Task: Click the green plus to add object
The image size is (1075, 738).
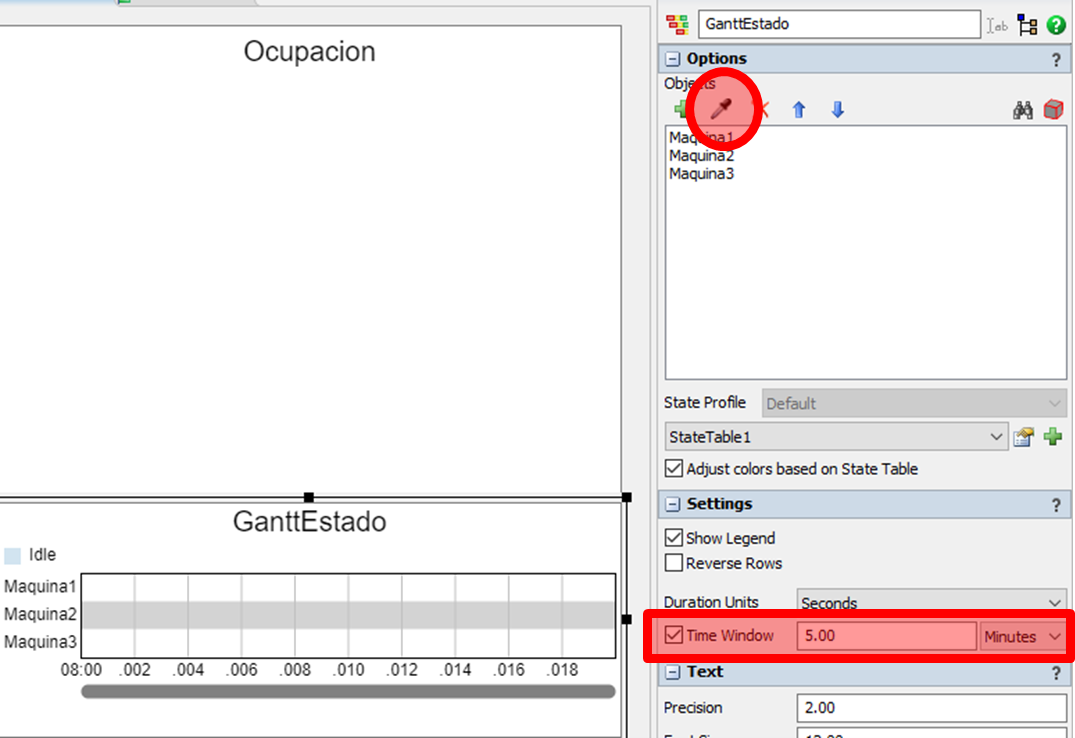Action: [681, 109]
